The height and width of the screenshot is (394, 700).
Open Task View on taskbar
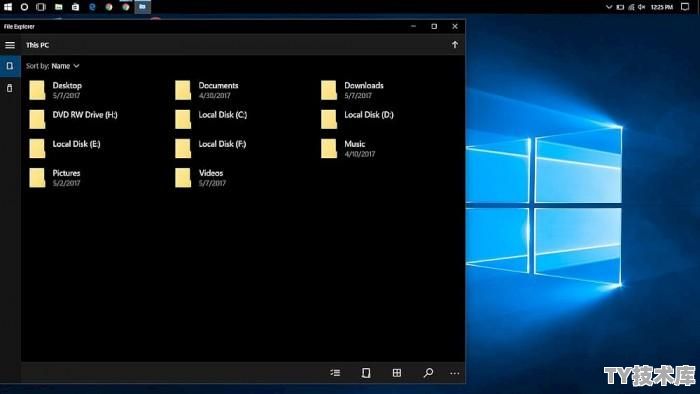pyautogui.click(x=41, y=7)
